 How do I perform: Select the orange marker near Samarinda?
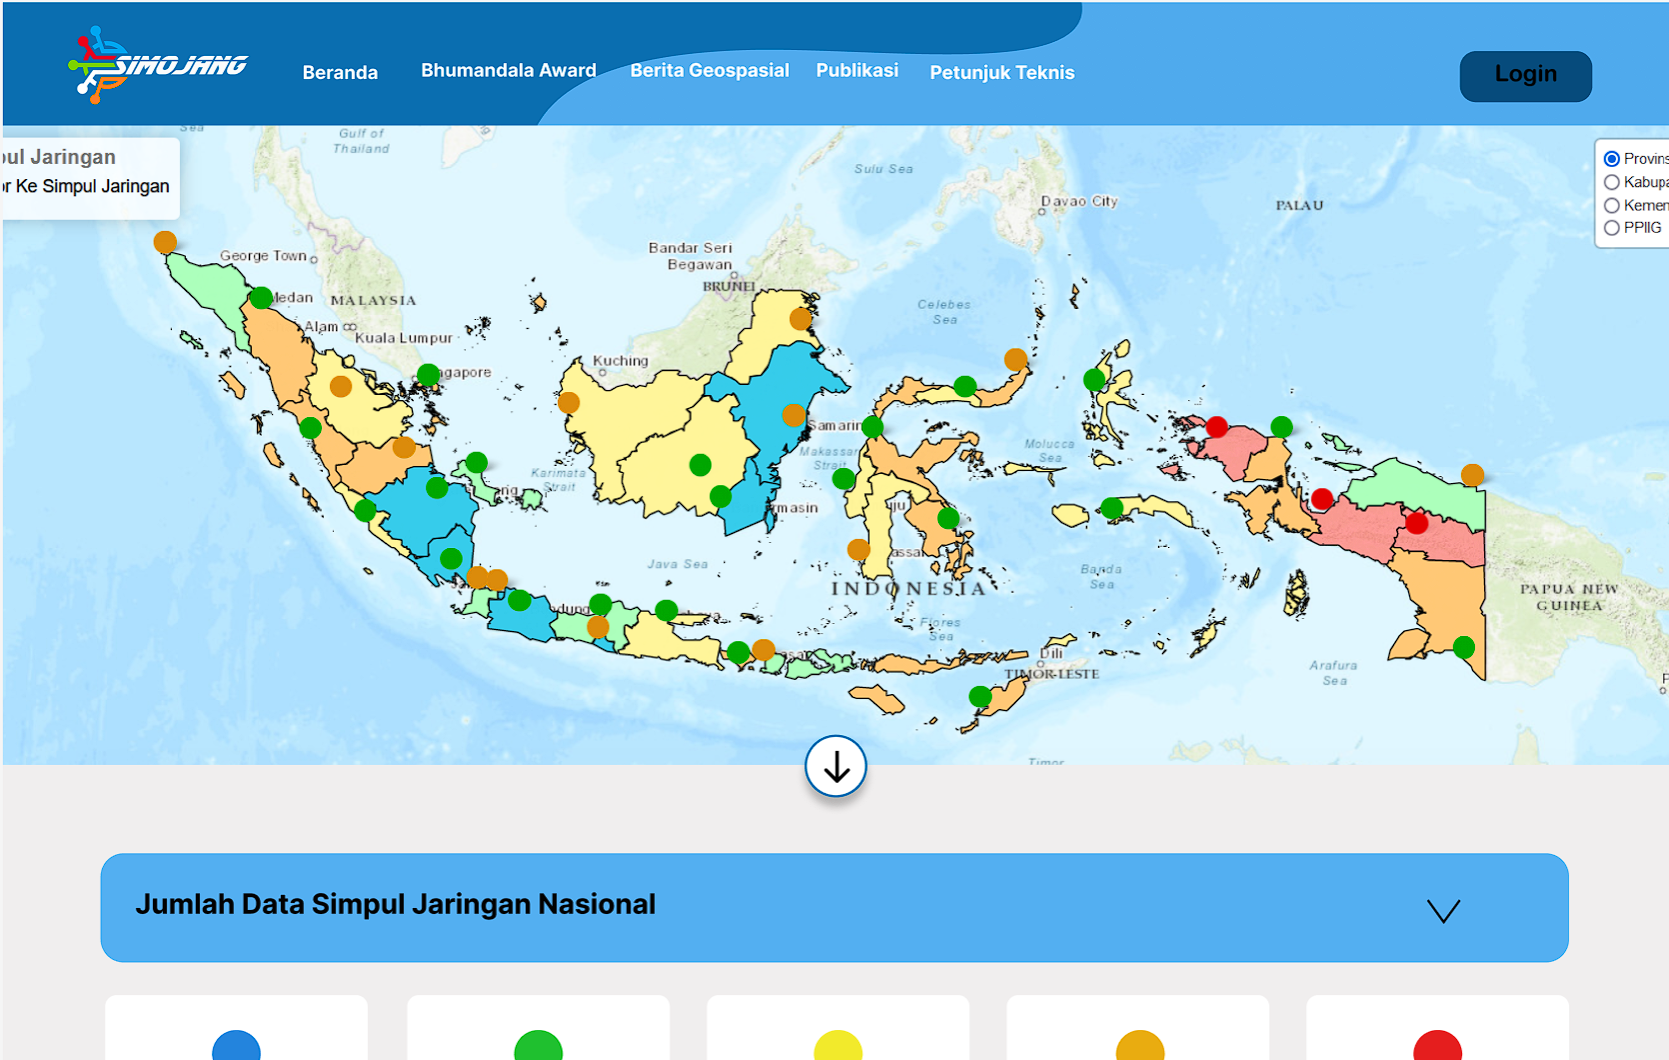pos(793,415)
